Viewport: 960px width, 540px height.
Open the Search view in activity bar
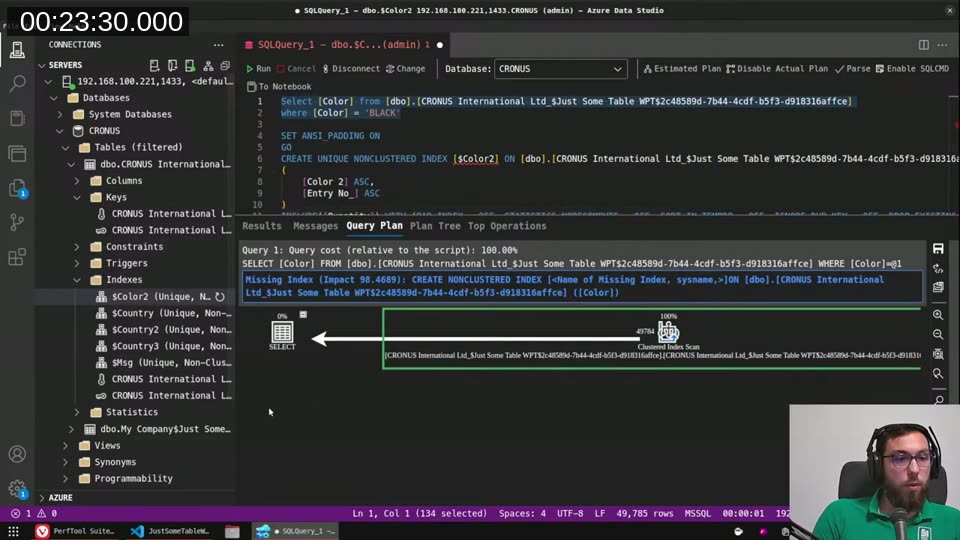click(x=17, y=83)
